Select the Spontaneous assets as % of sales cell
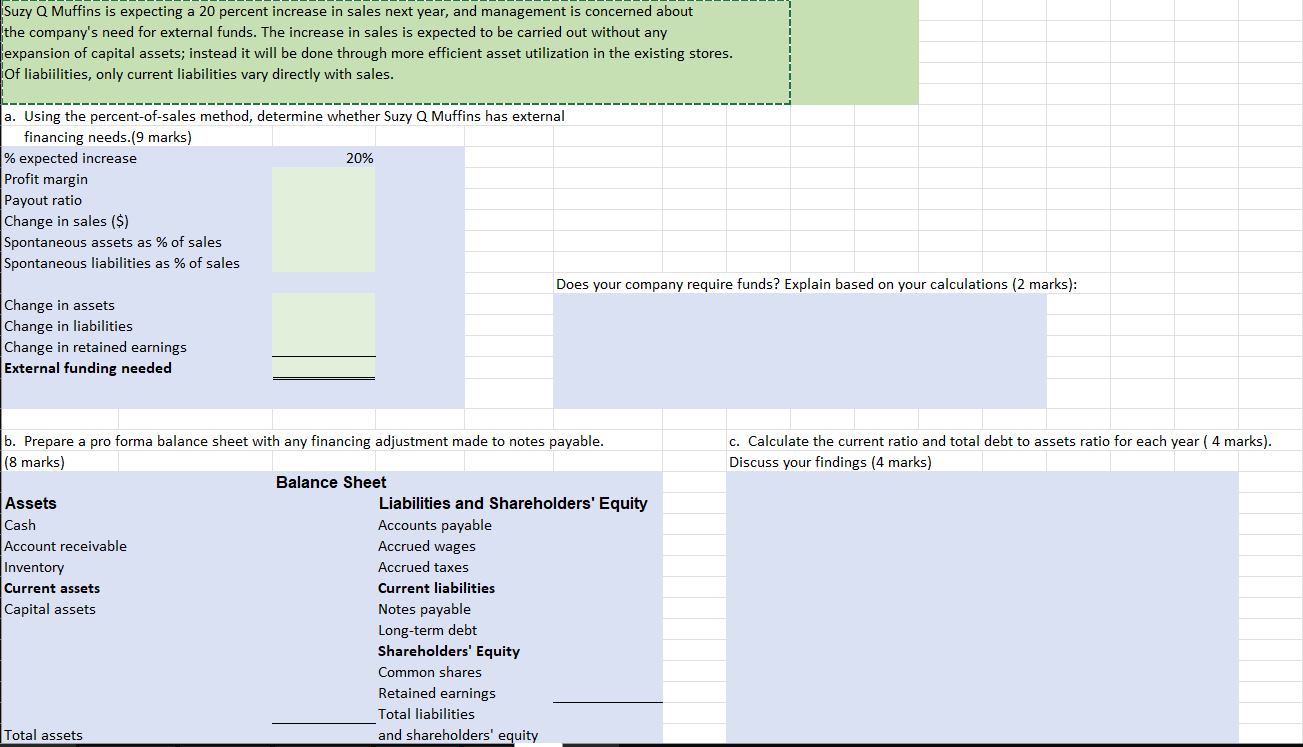The image size is (1303, 747). point(323,242)
